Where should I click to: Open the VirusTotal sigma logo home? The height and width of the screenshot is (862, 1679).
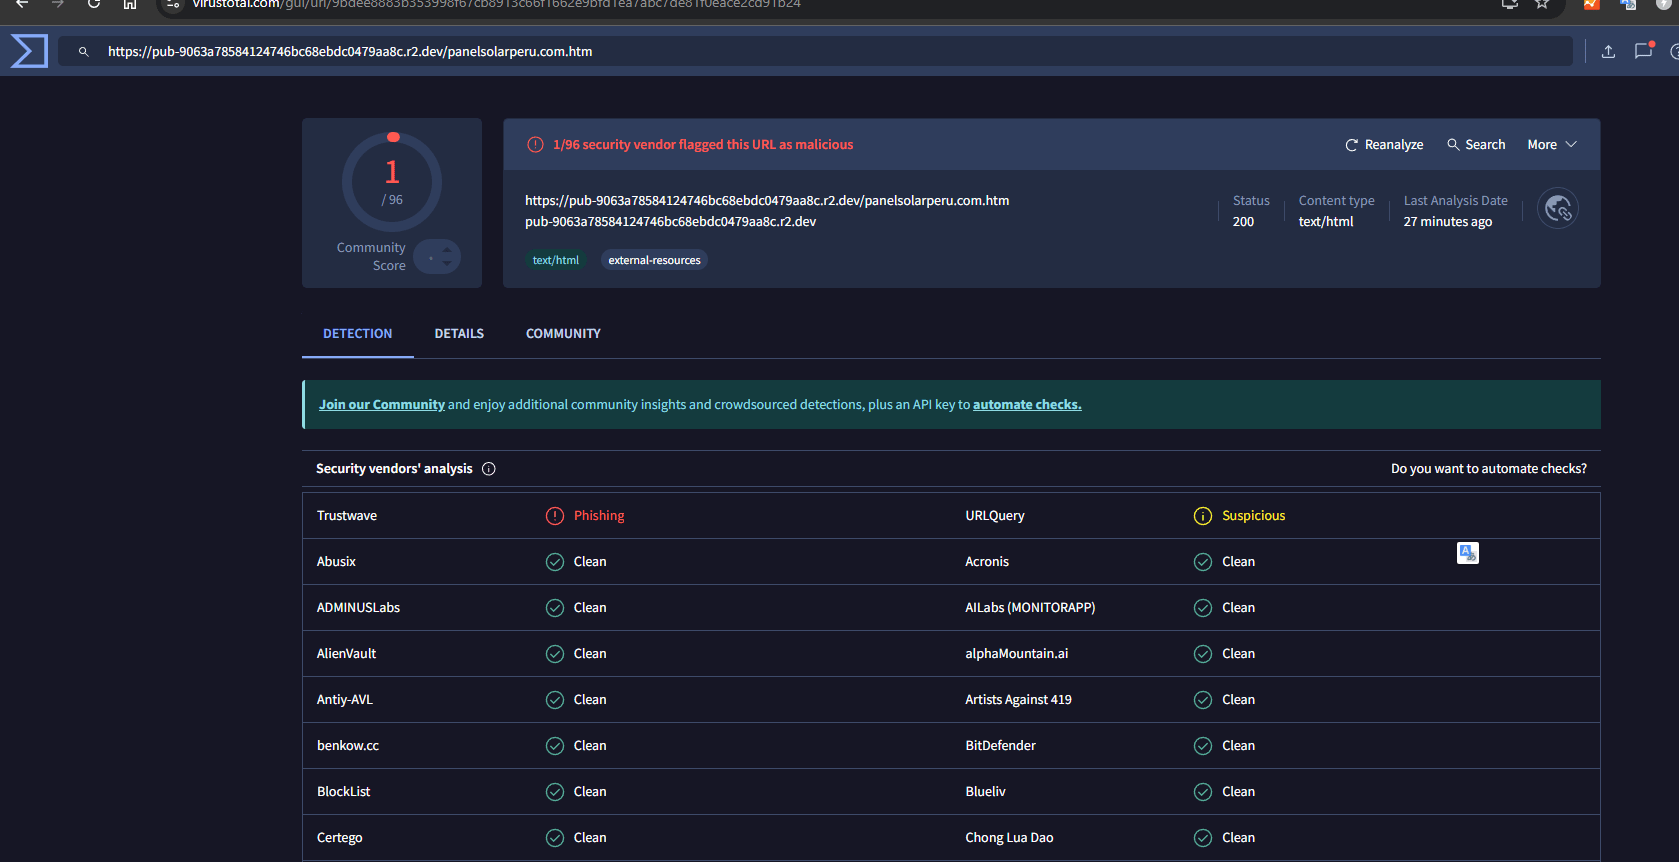click(29, 51)
